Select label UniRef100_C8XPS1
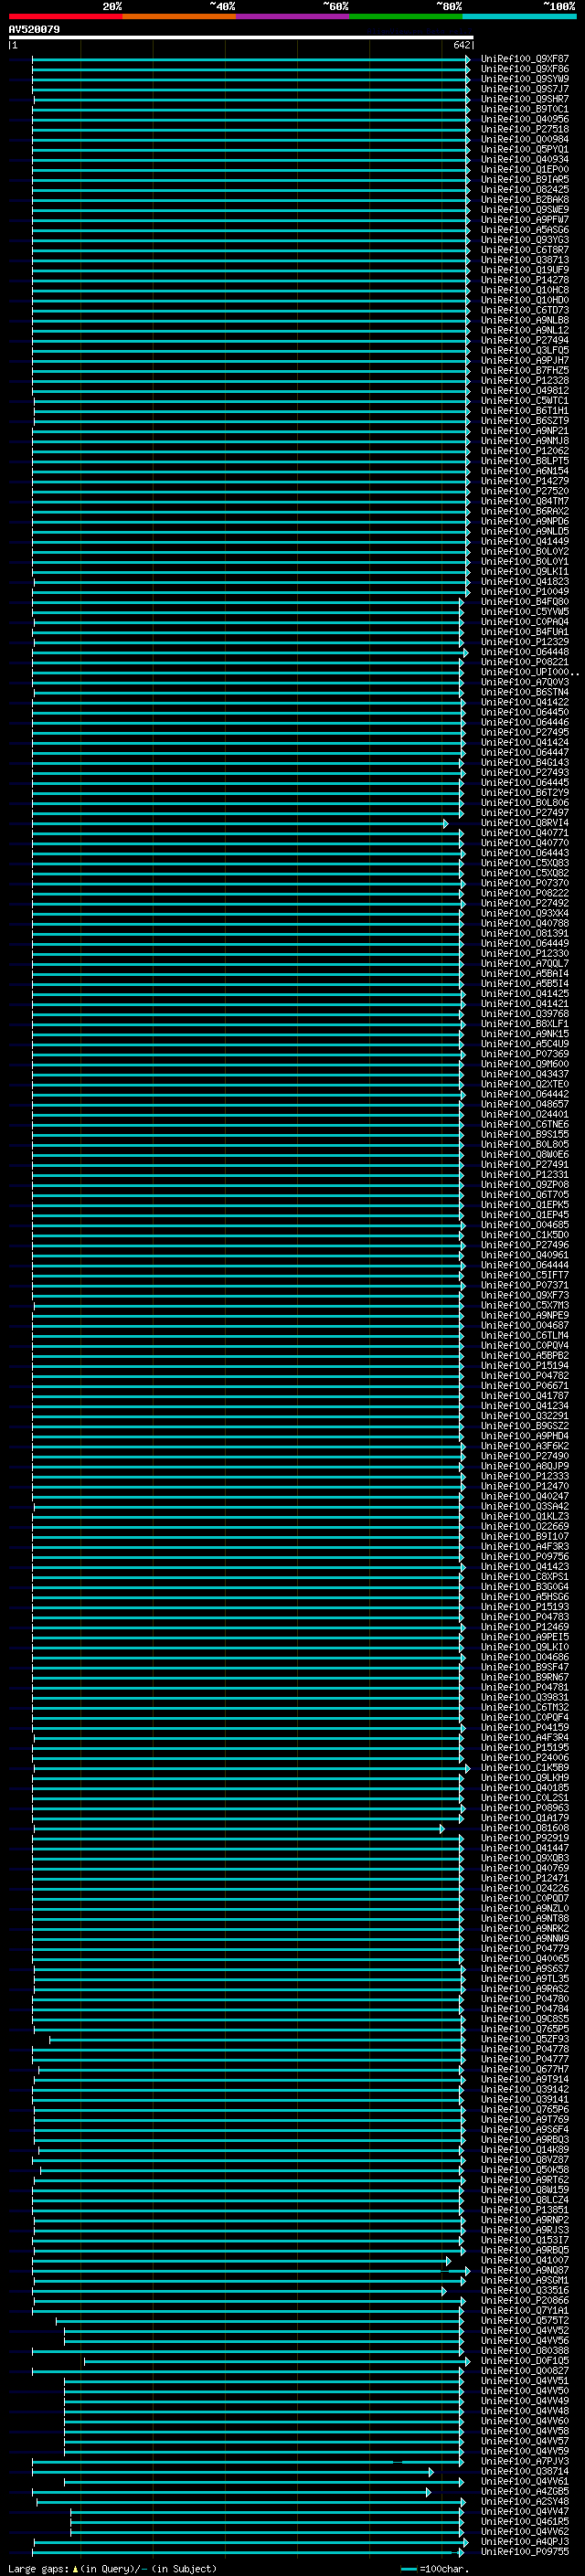 tap(525, 1576)
